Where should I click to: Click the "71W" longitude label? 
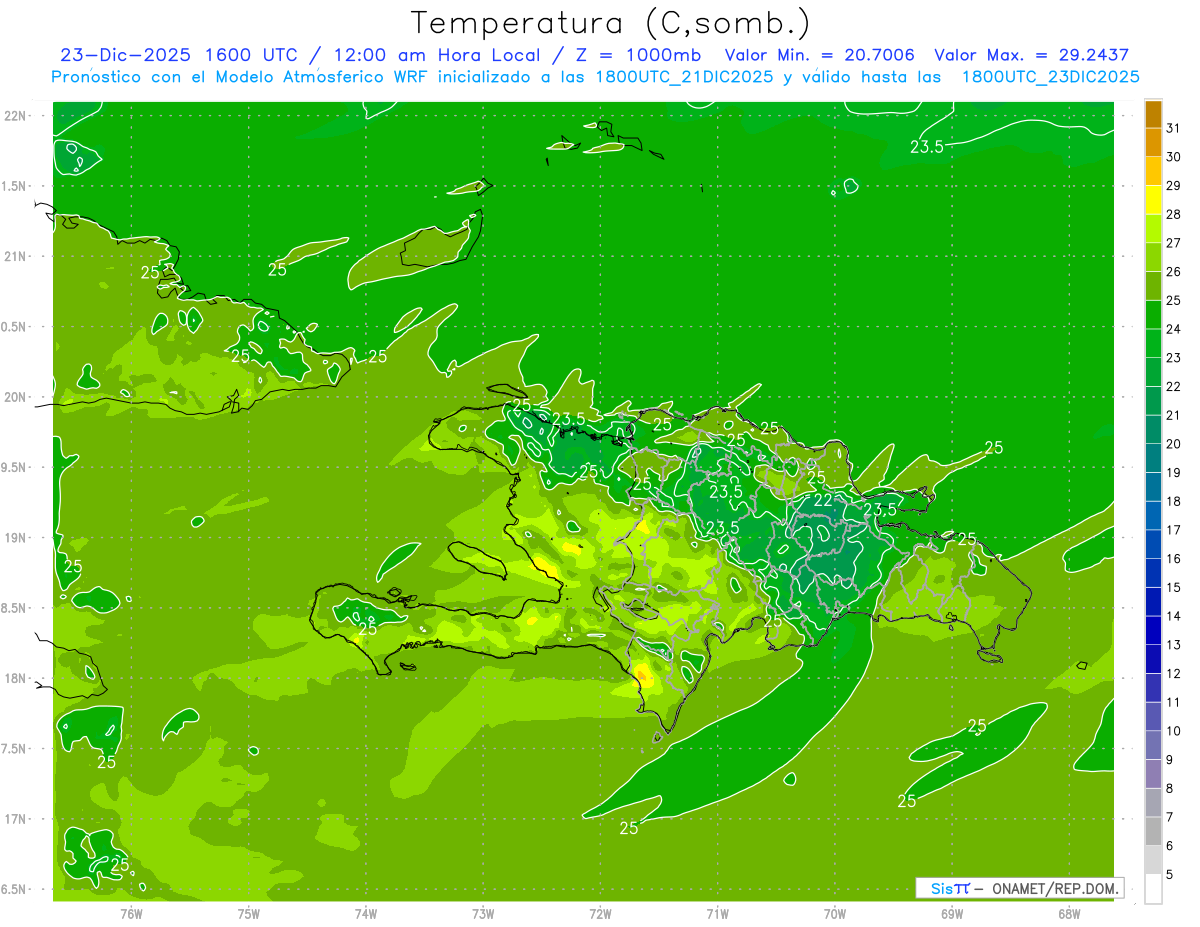tap(717, 913)
